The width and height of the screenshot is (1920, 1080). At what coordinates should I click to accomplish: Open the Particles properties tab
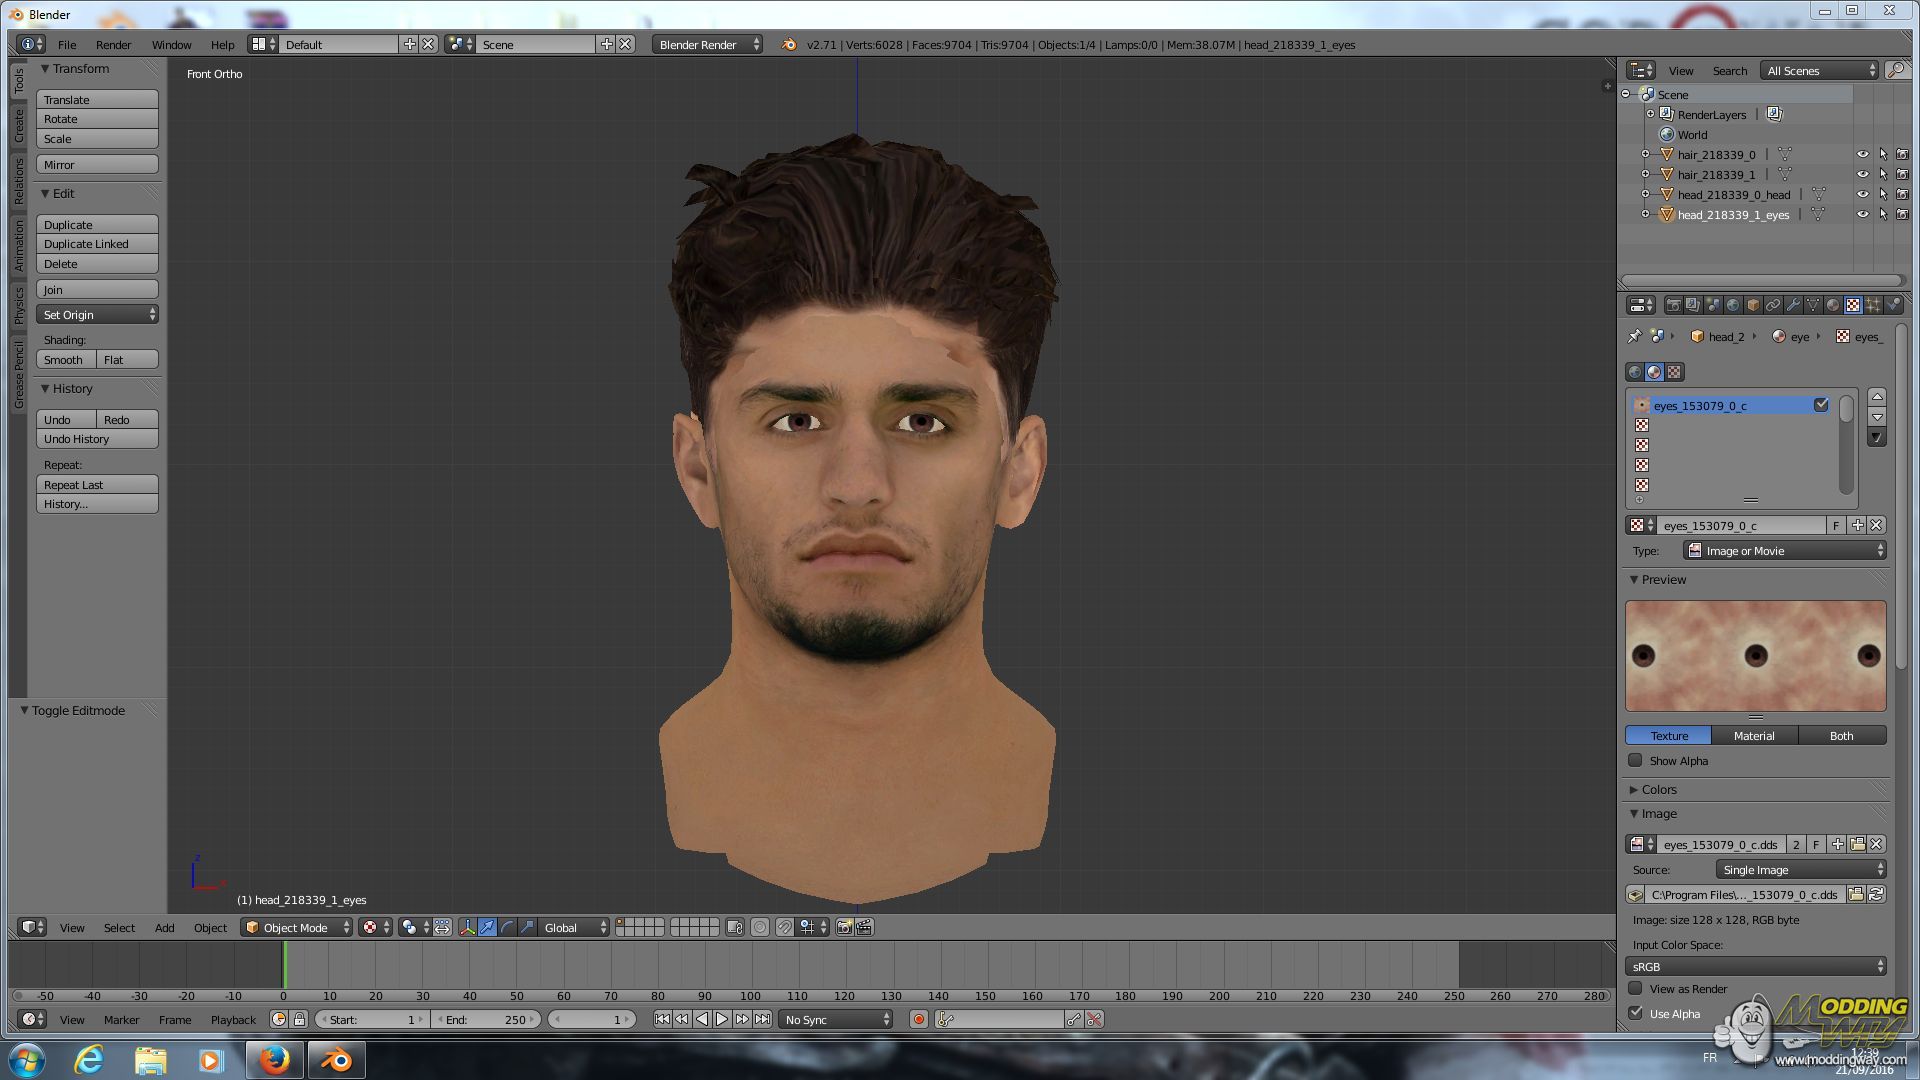[1873, 305]
